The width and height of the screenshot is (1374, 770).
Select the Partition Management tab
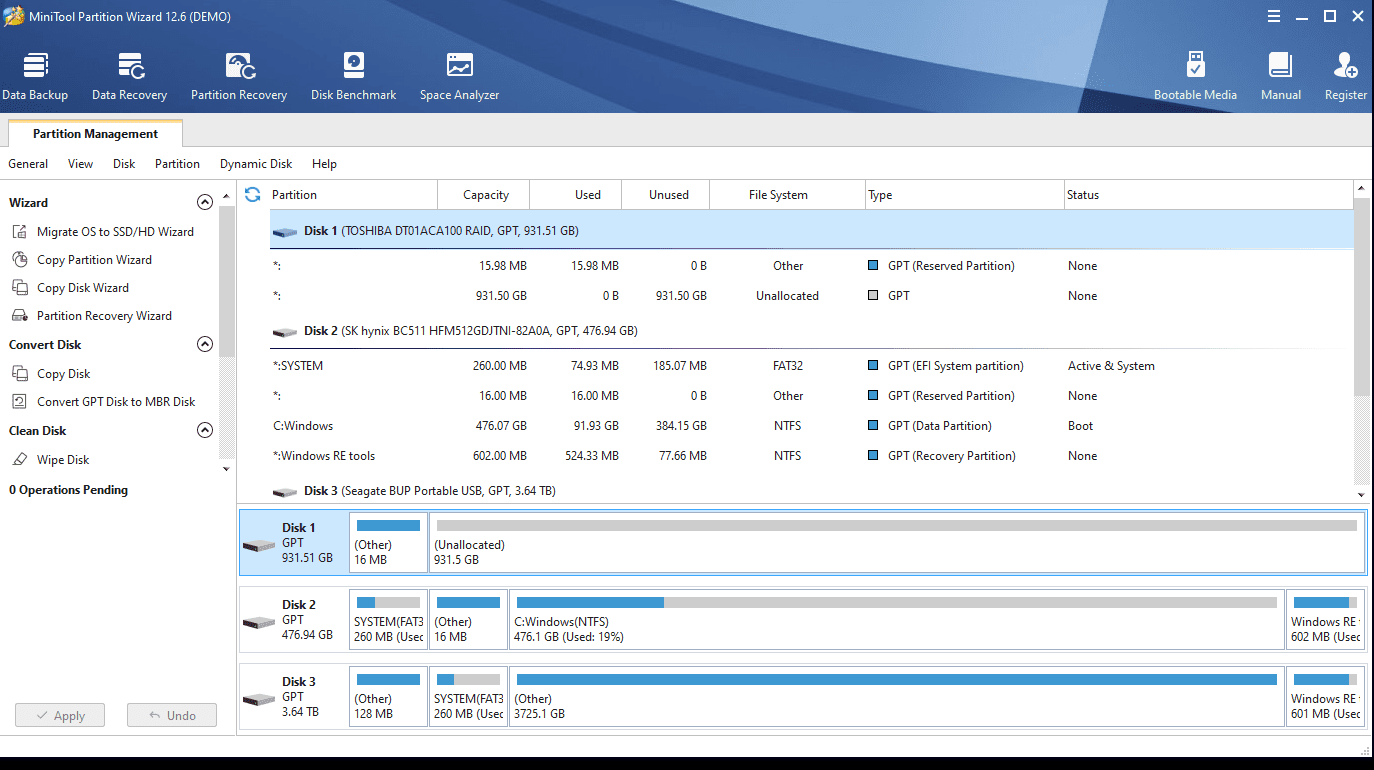point(95,134)
